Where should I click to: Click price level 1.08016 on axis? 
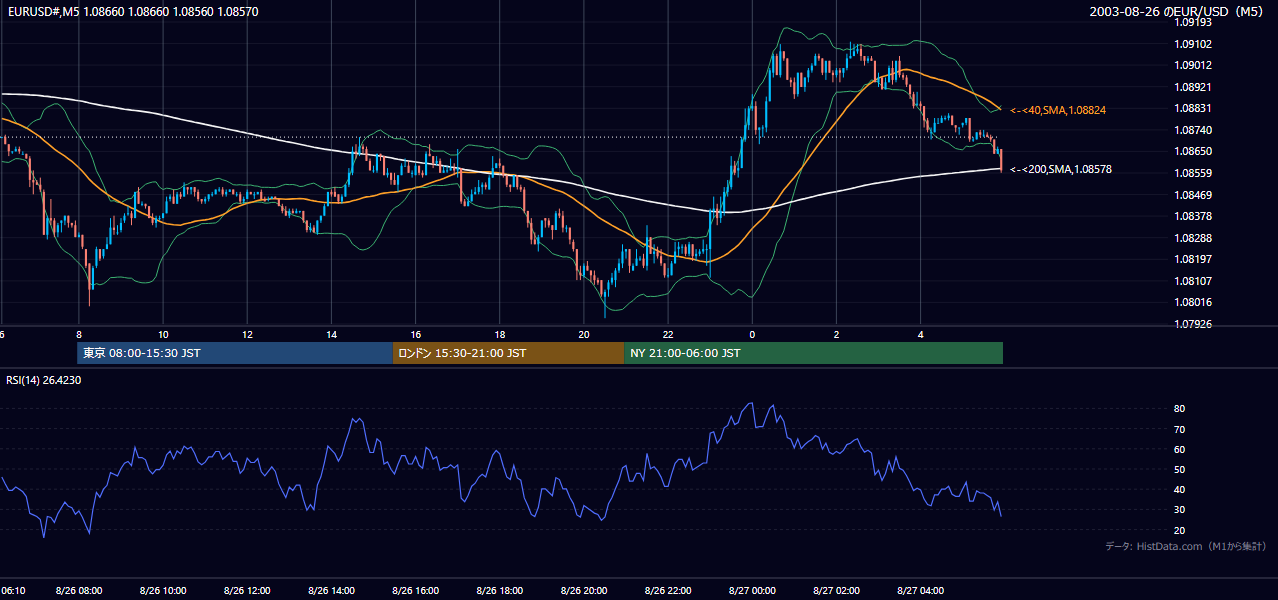(x=1192, y=302)
